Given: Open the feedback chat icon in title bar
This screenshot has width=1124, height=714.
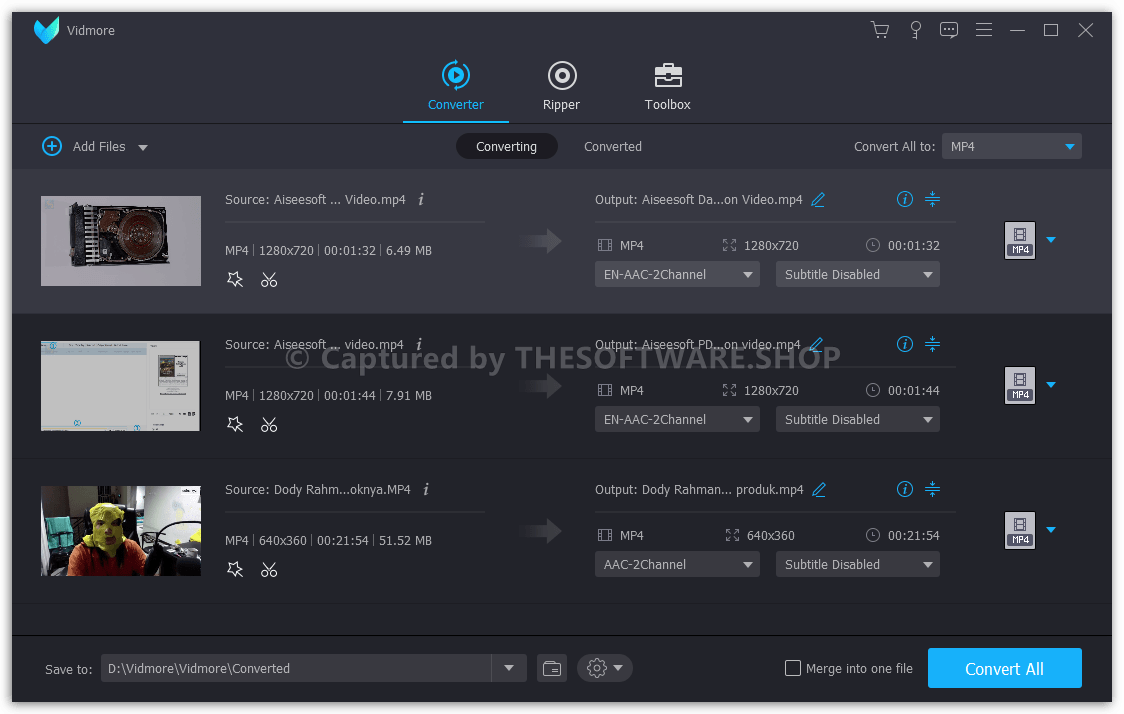Looking at the screenshot, I should click(x=948, y=30).
